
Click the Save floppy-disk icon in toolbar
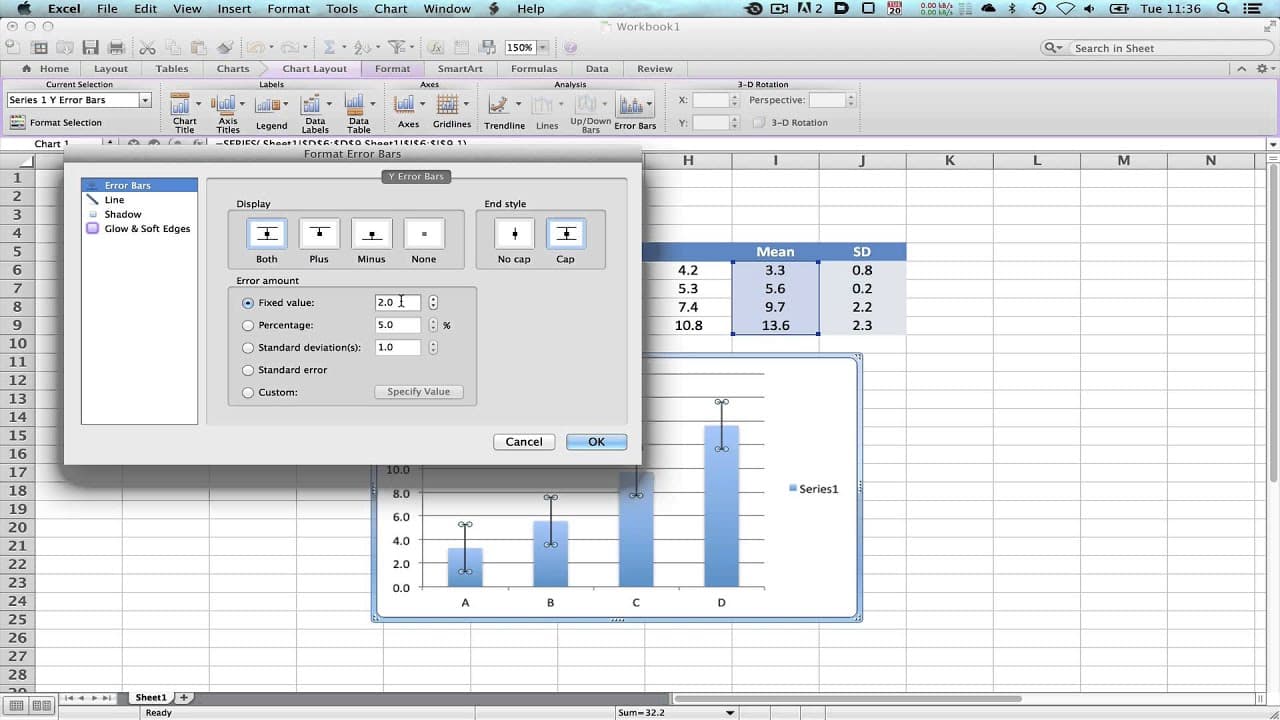(91, 47)
